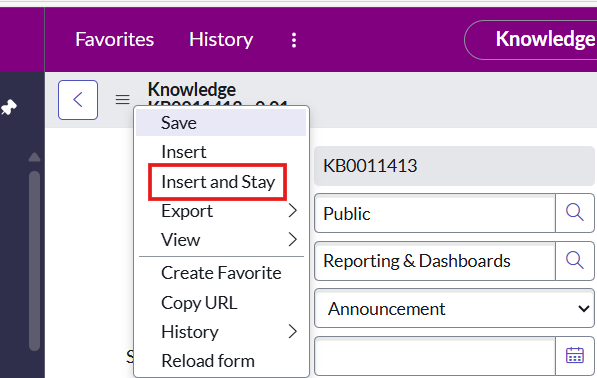Open the calendar date picker icon
This screenshot has width=597, height=378.
pyautogui.click(x=575, y=356)
